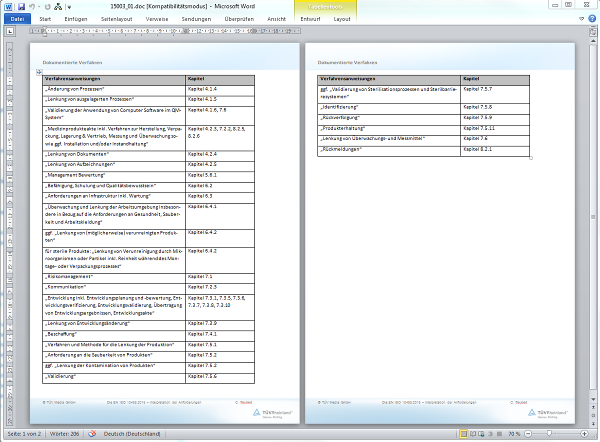The width and height of the screenshot is (600, 442).
Task: Open the Einfügen ribbon tab
Action: [x=76, y=19]
